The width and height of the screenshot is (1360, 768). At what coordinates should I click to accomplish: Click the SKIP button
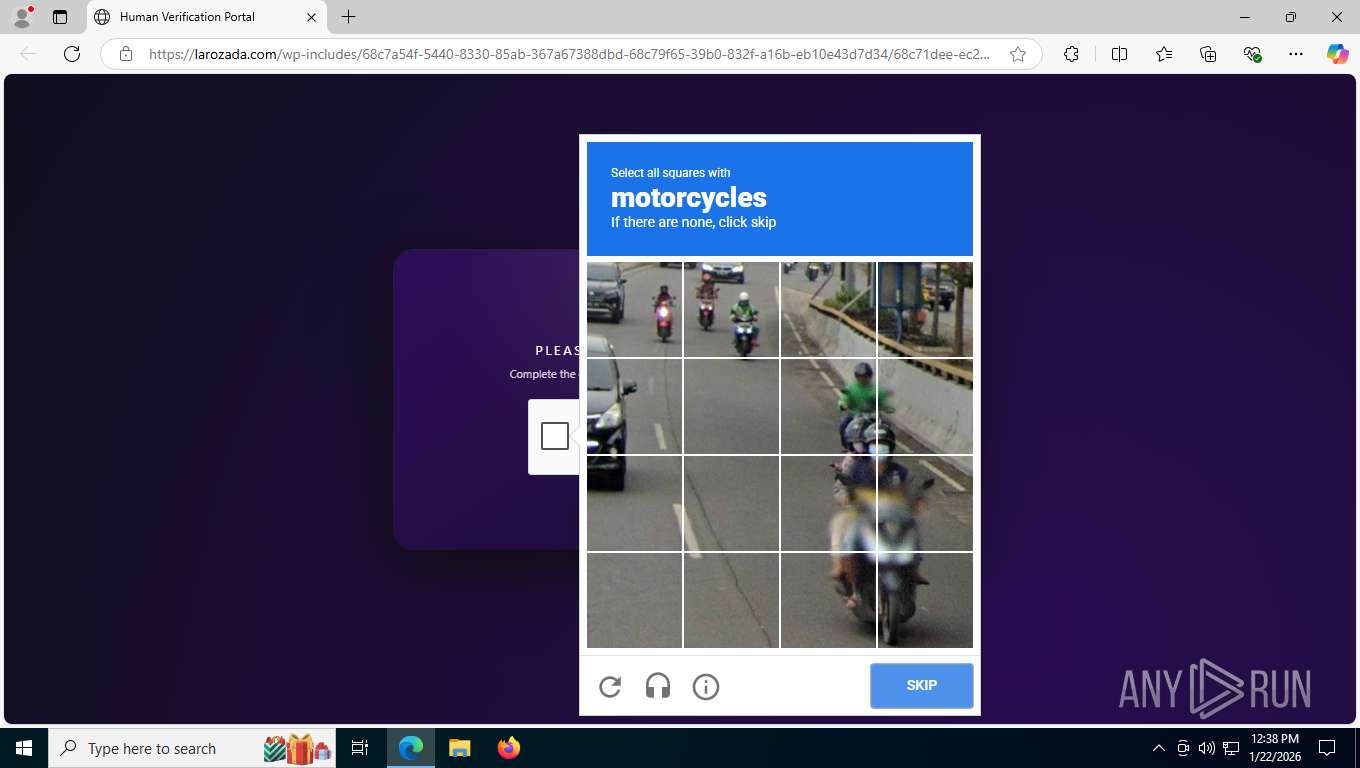tap(921, 686)
